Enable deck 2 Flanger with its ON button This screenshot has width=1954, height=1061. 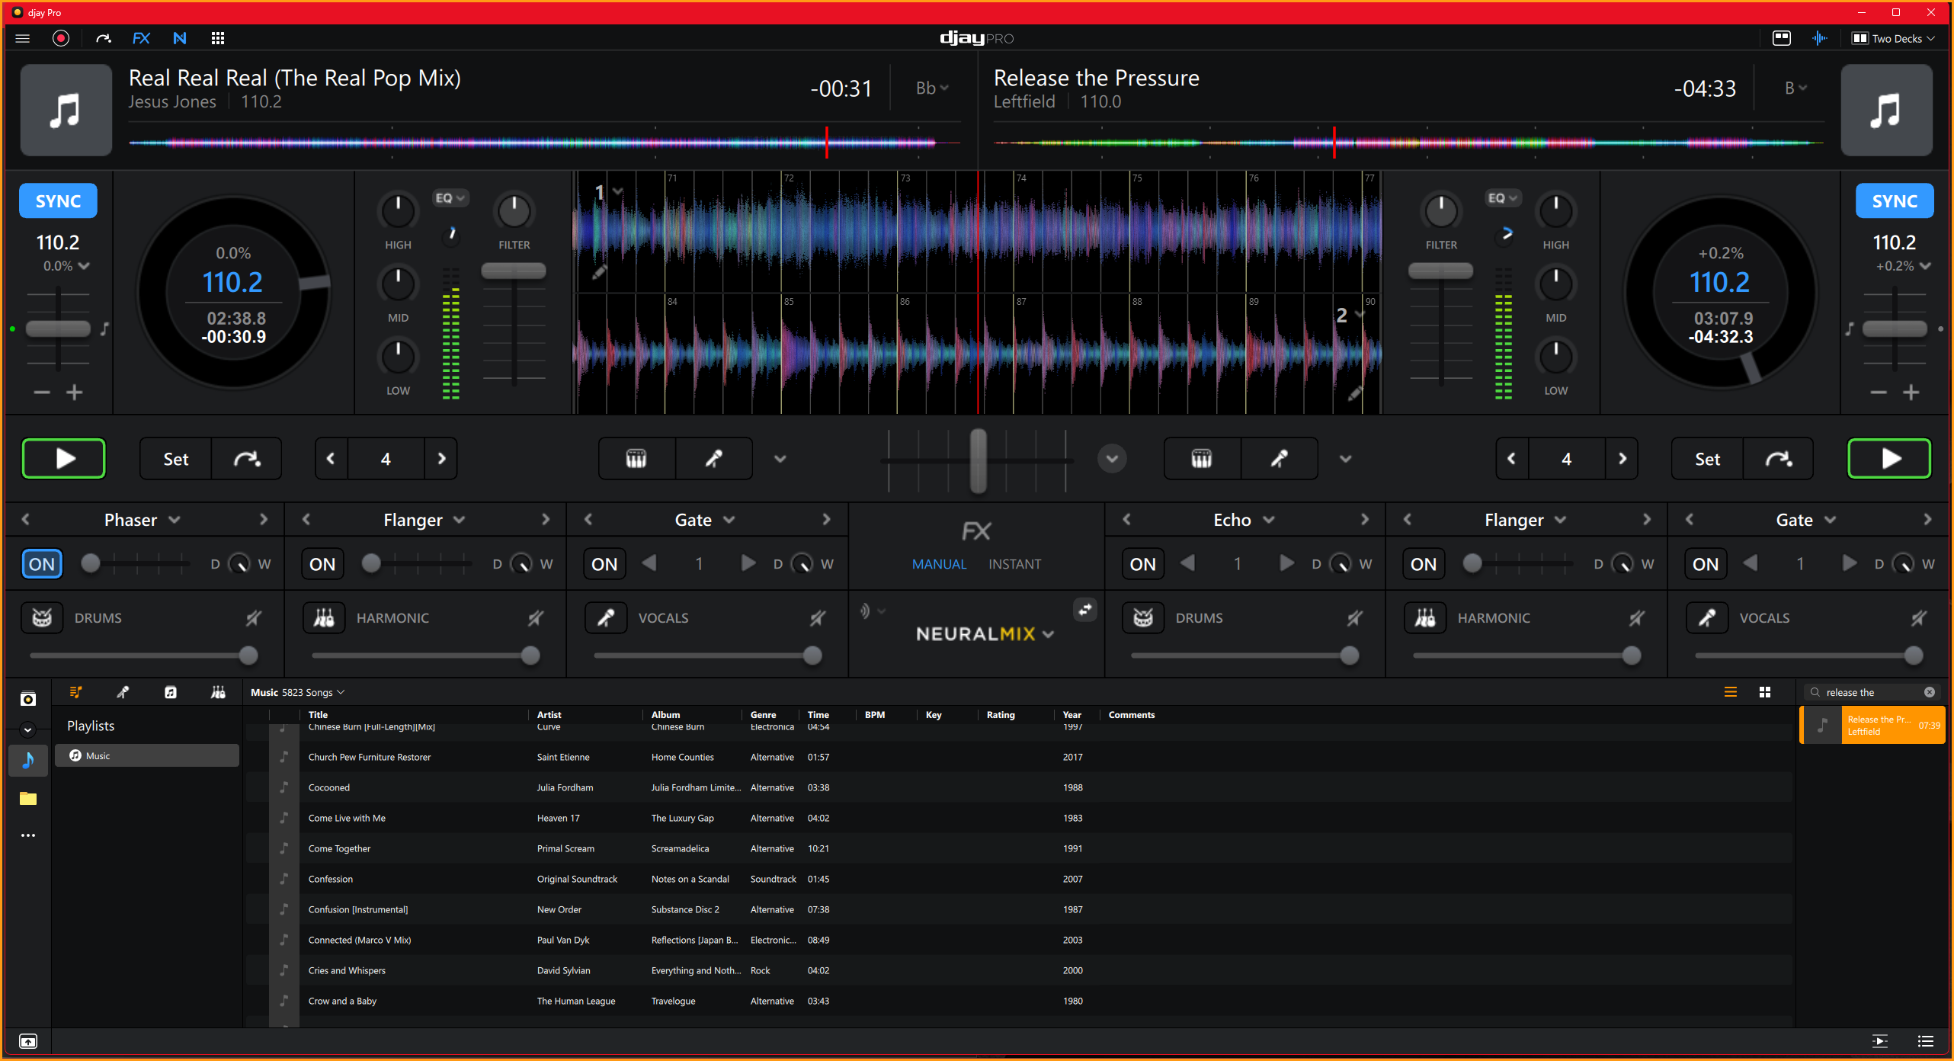[x=1424, y=564]
